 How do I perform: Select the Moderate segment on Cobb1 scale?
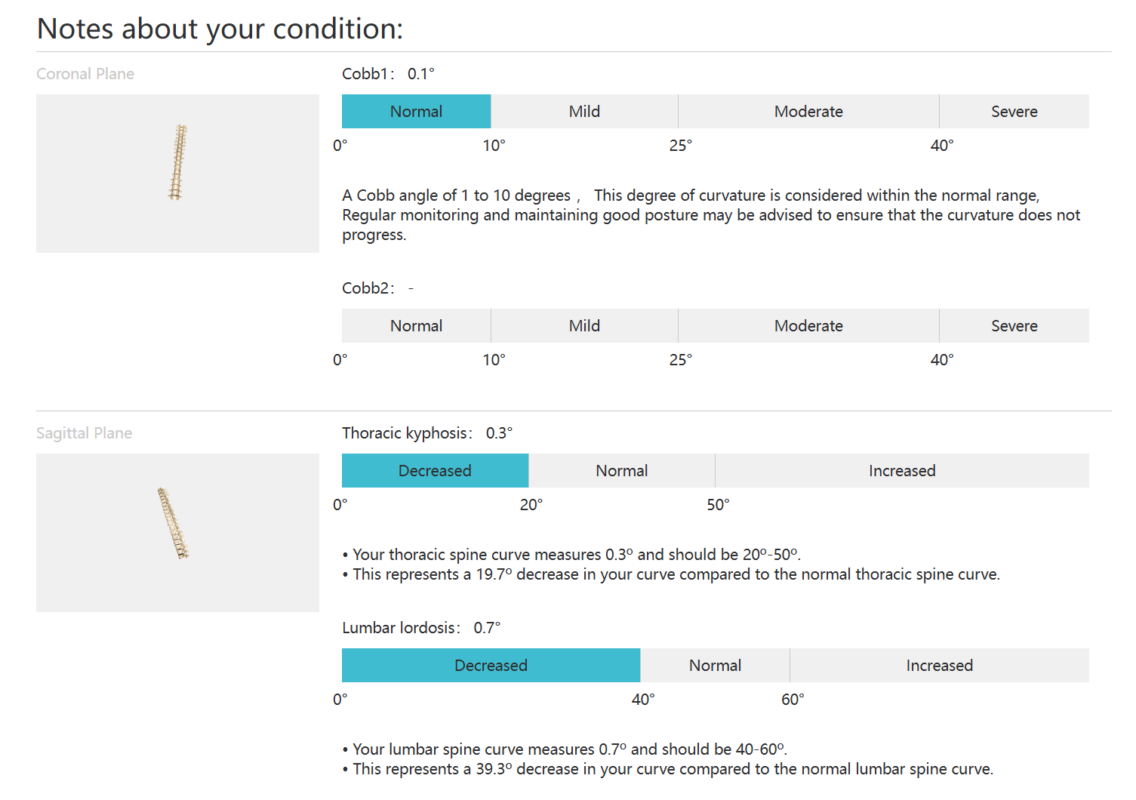[x=809, y=112]
